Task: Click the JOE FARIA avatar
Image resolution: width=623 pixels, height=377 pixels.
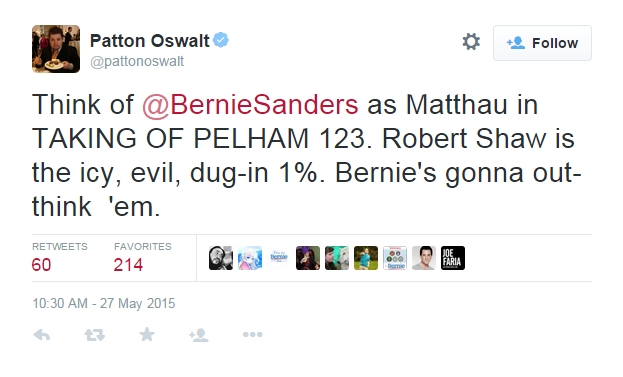Action: pyautogui.click(x=453, y=258)
